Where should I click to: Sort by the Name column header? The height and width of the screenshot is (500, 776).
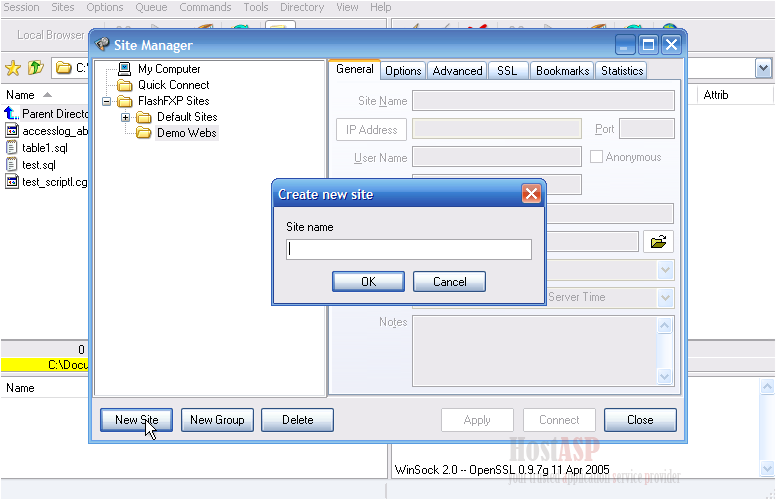[20, 95]
